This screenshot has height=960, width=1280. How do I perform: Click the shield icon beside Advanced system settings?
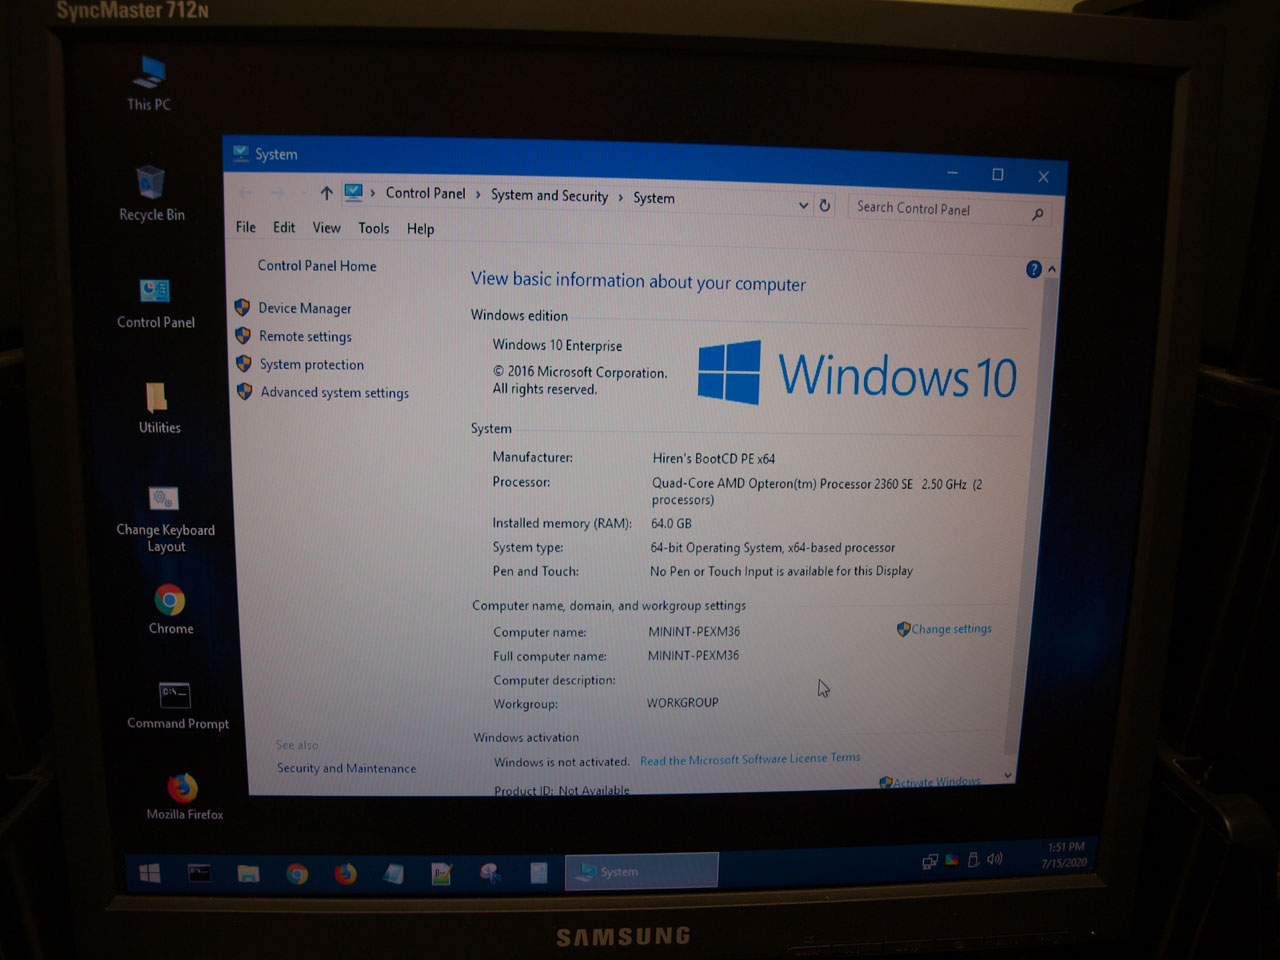pyautogui.click(x=245, y=391)
